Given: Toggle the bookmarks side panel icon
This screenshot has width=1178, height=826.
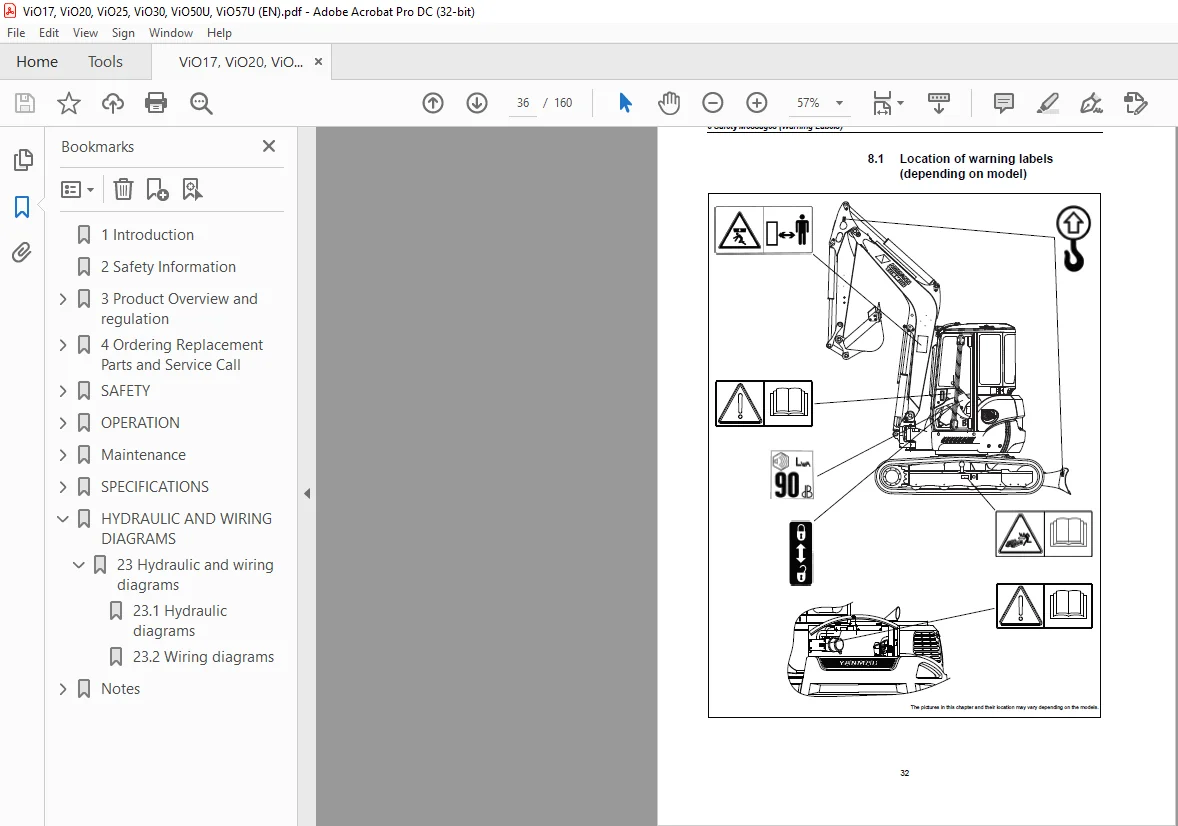Looking at the screenshot, I should click(22, 207).
